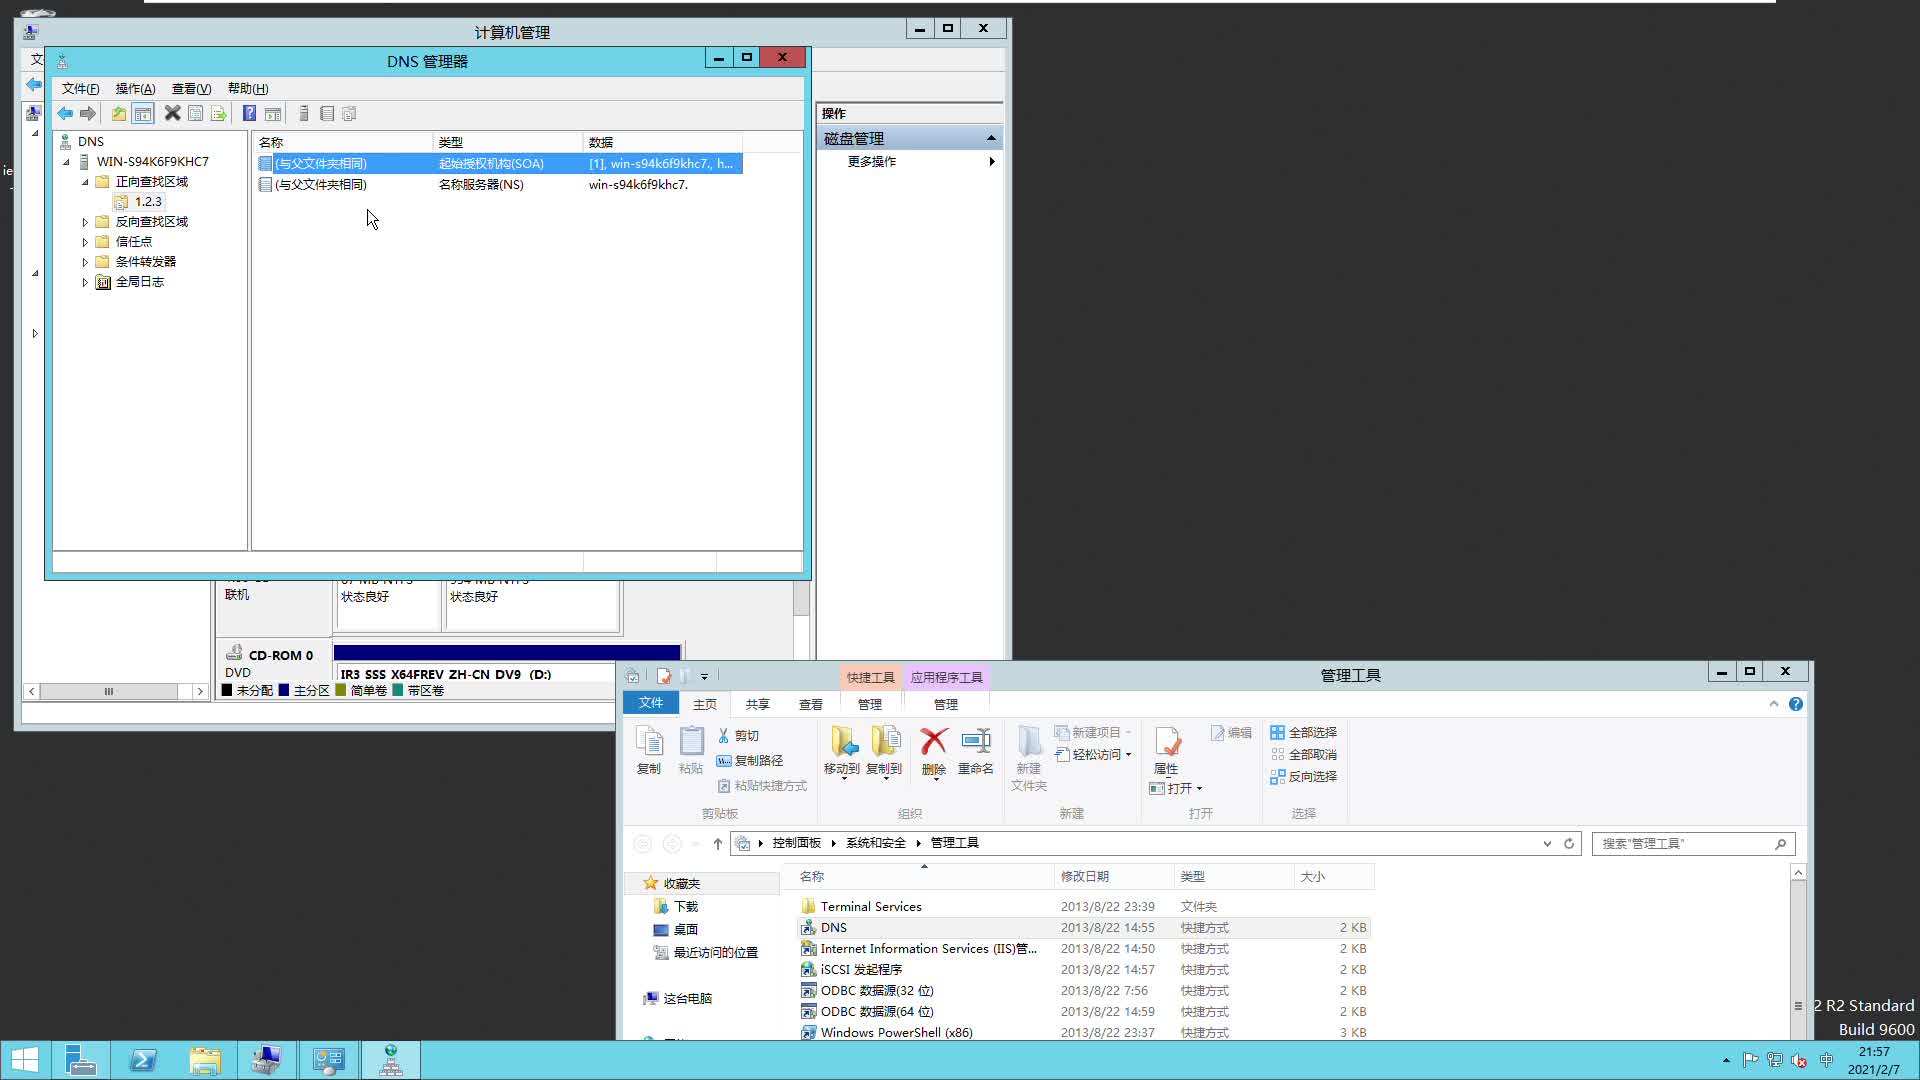Select 全部选择 to select all items
This screenshot has width=1920, height=1080.
point(1311,732)
